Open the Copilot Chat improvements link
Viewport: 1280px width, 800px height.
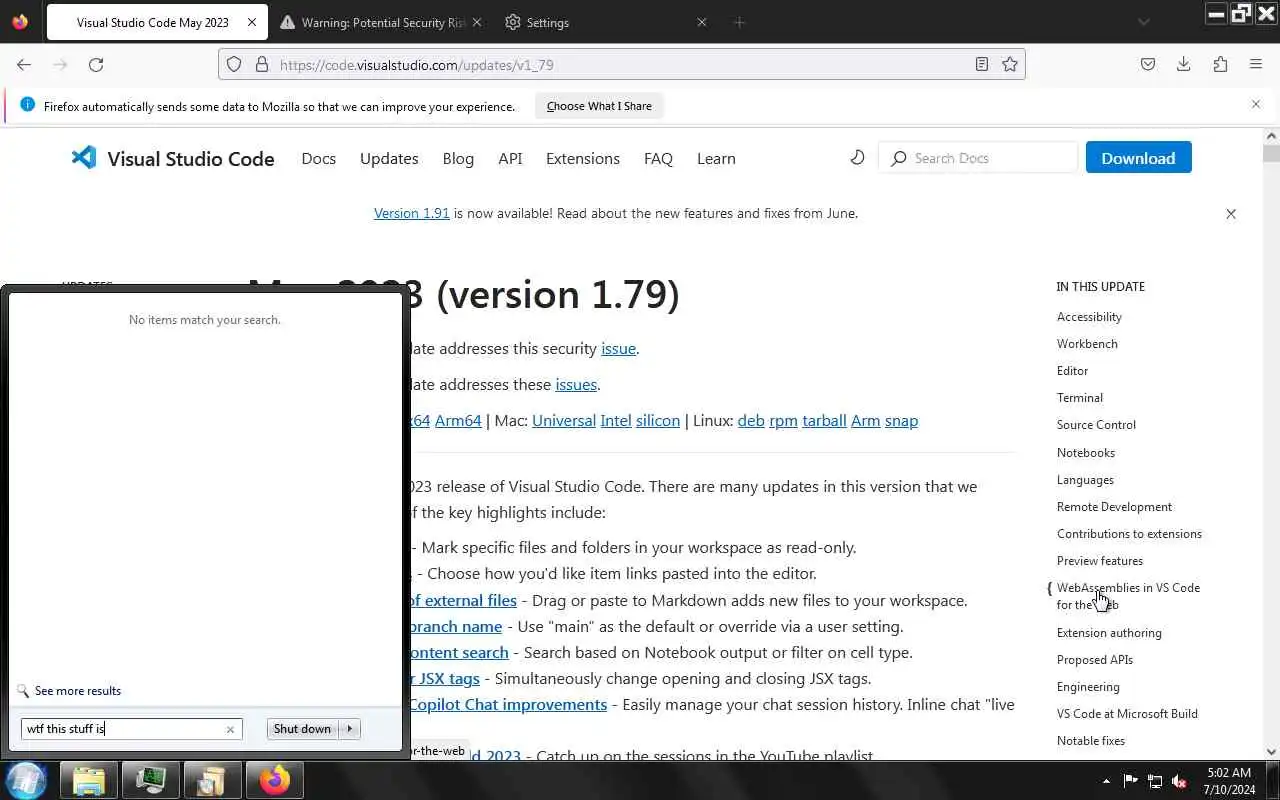508,705
